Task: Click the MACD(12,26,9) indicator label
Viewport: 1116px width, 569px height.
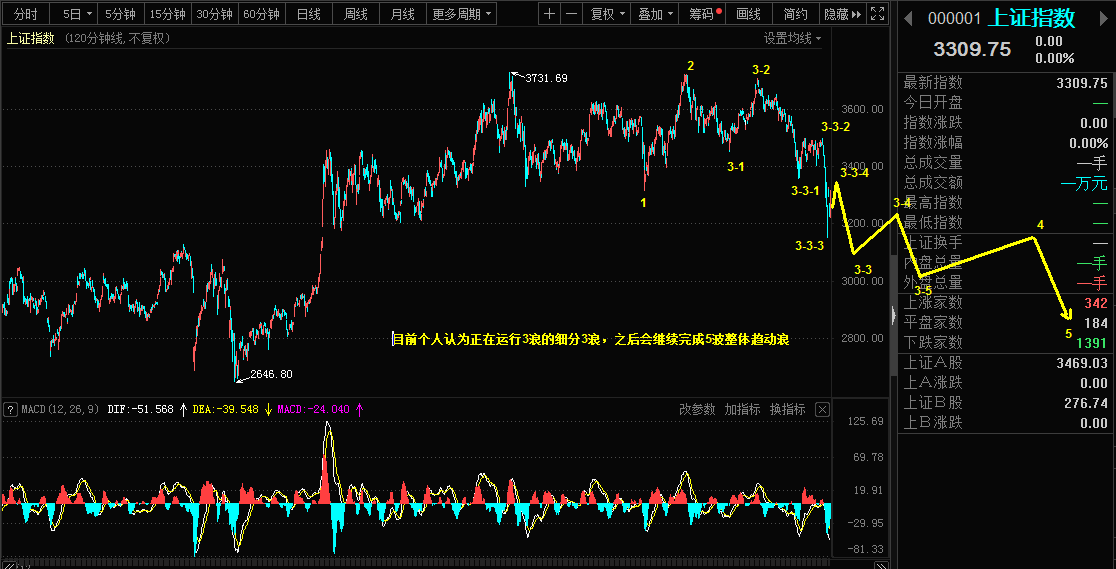Action: pos(61,409)
